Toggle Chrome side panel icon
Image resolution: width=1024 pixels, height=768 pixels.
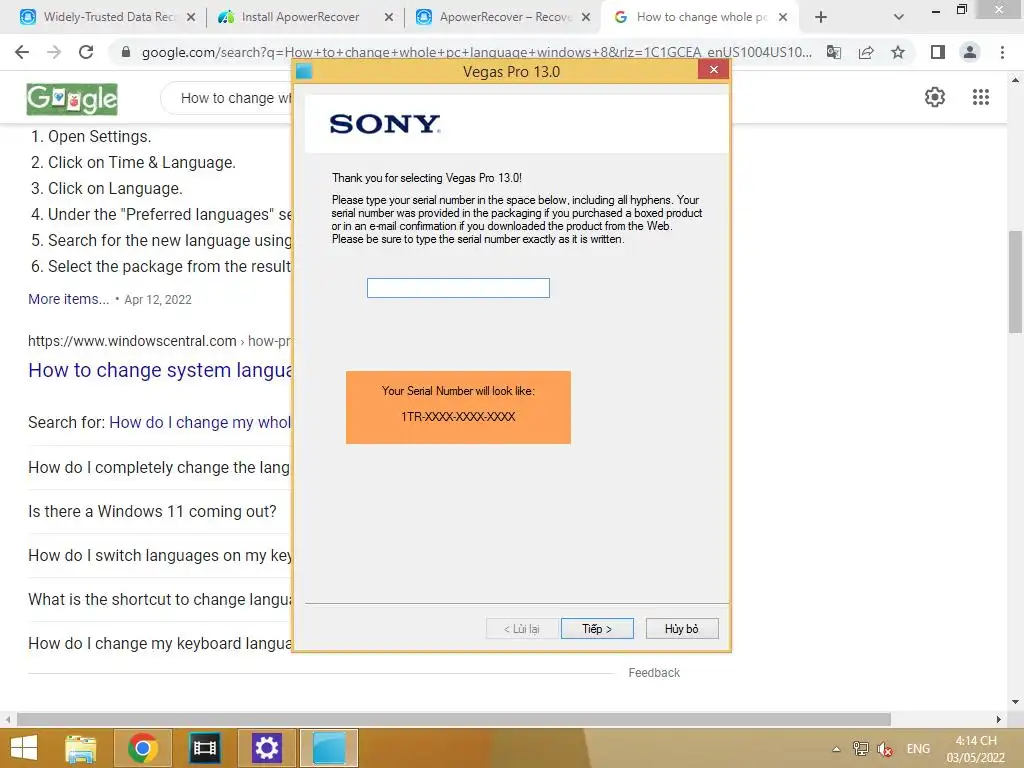point(938,52)
